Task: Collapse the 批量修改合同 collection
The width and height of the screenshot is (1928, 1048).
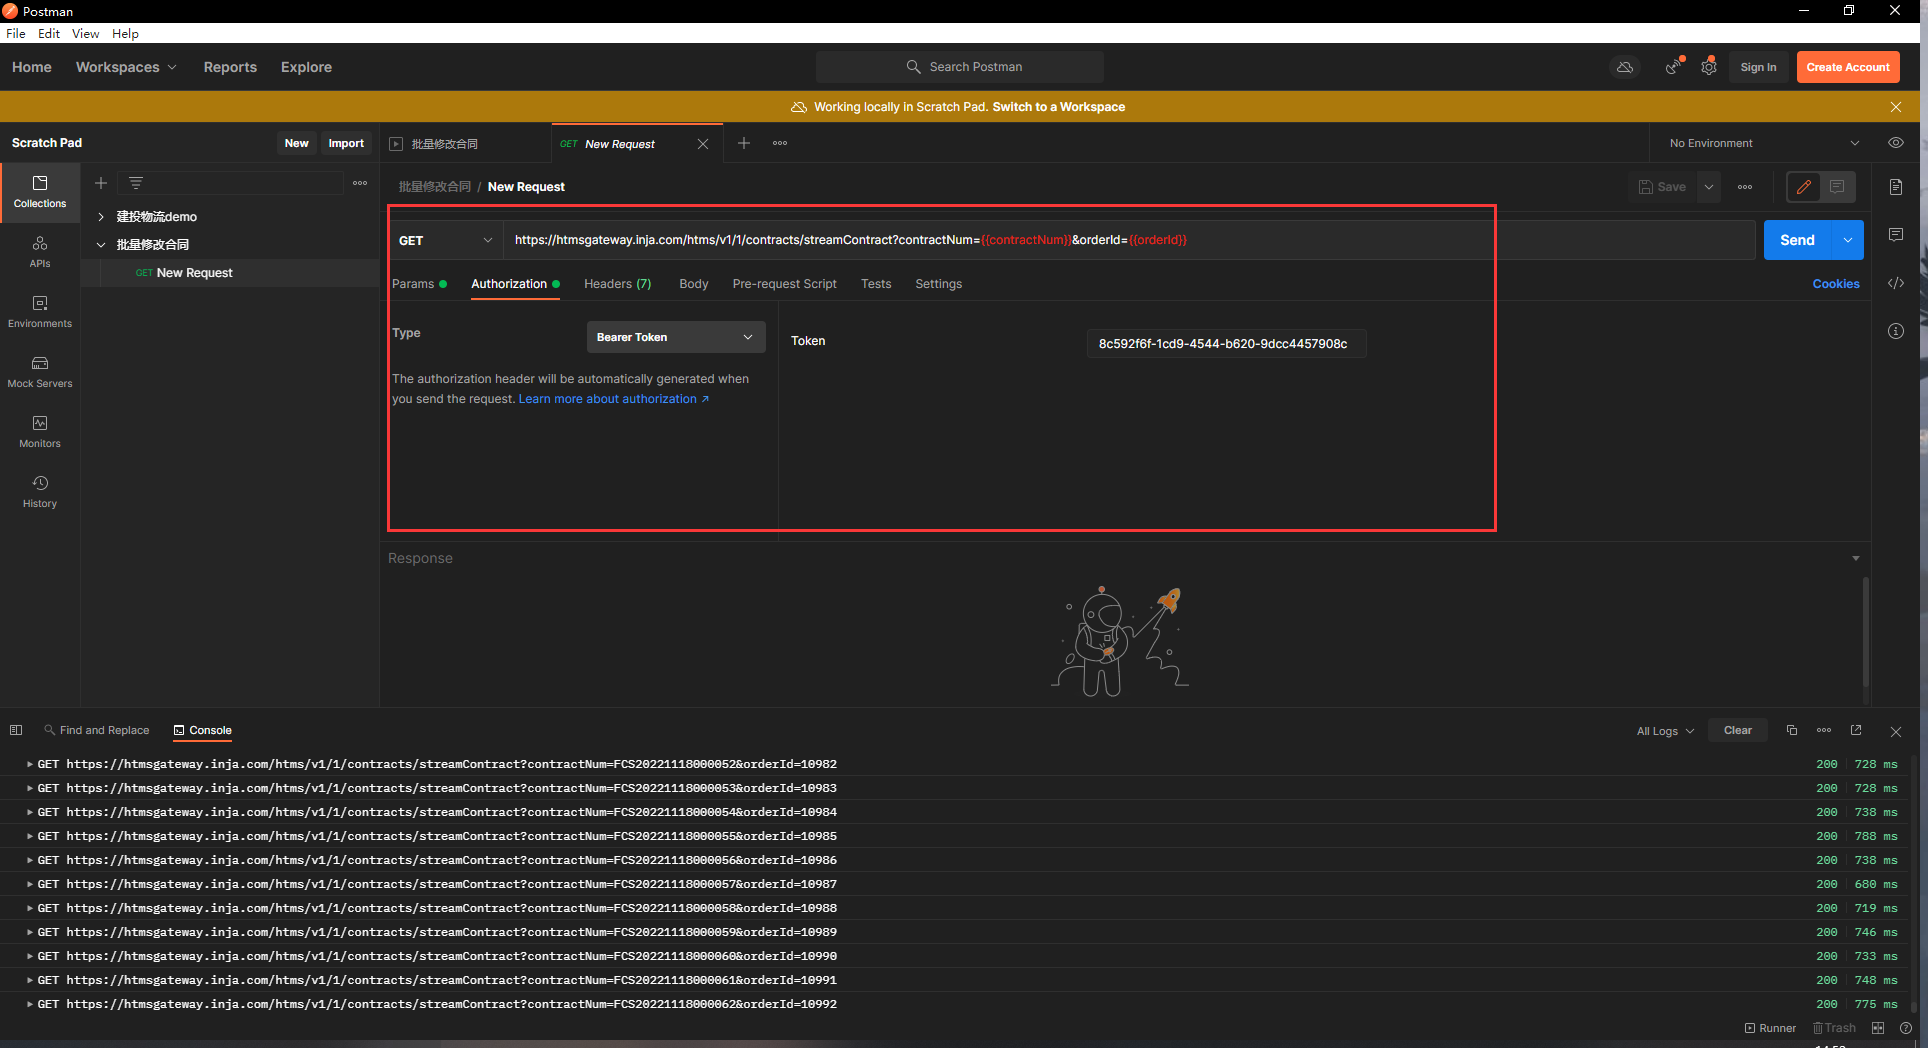Action: coord(101,245)
